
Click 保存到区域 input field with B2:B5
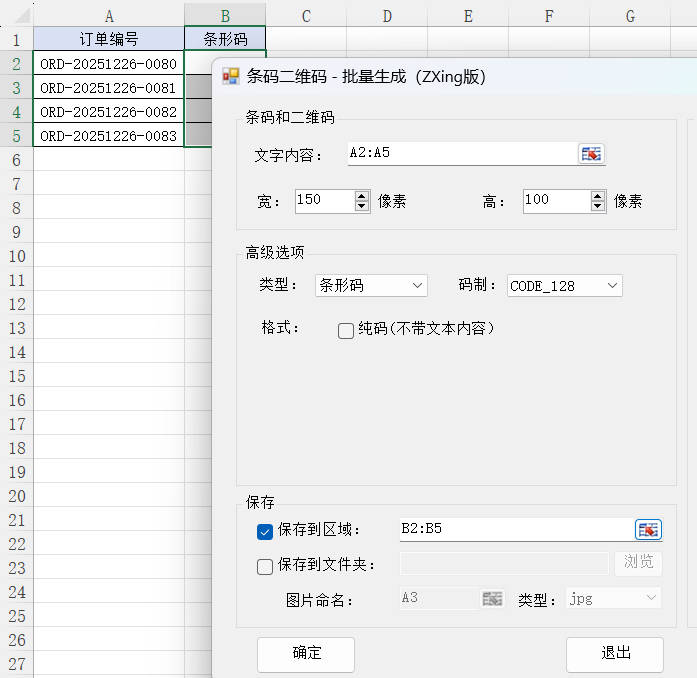[514, 529]
